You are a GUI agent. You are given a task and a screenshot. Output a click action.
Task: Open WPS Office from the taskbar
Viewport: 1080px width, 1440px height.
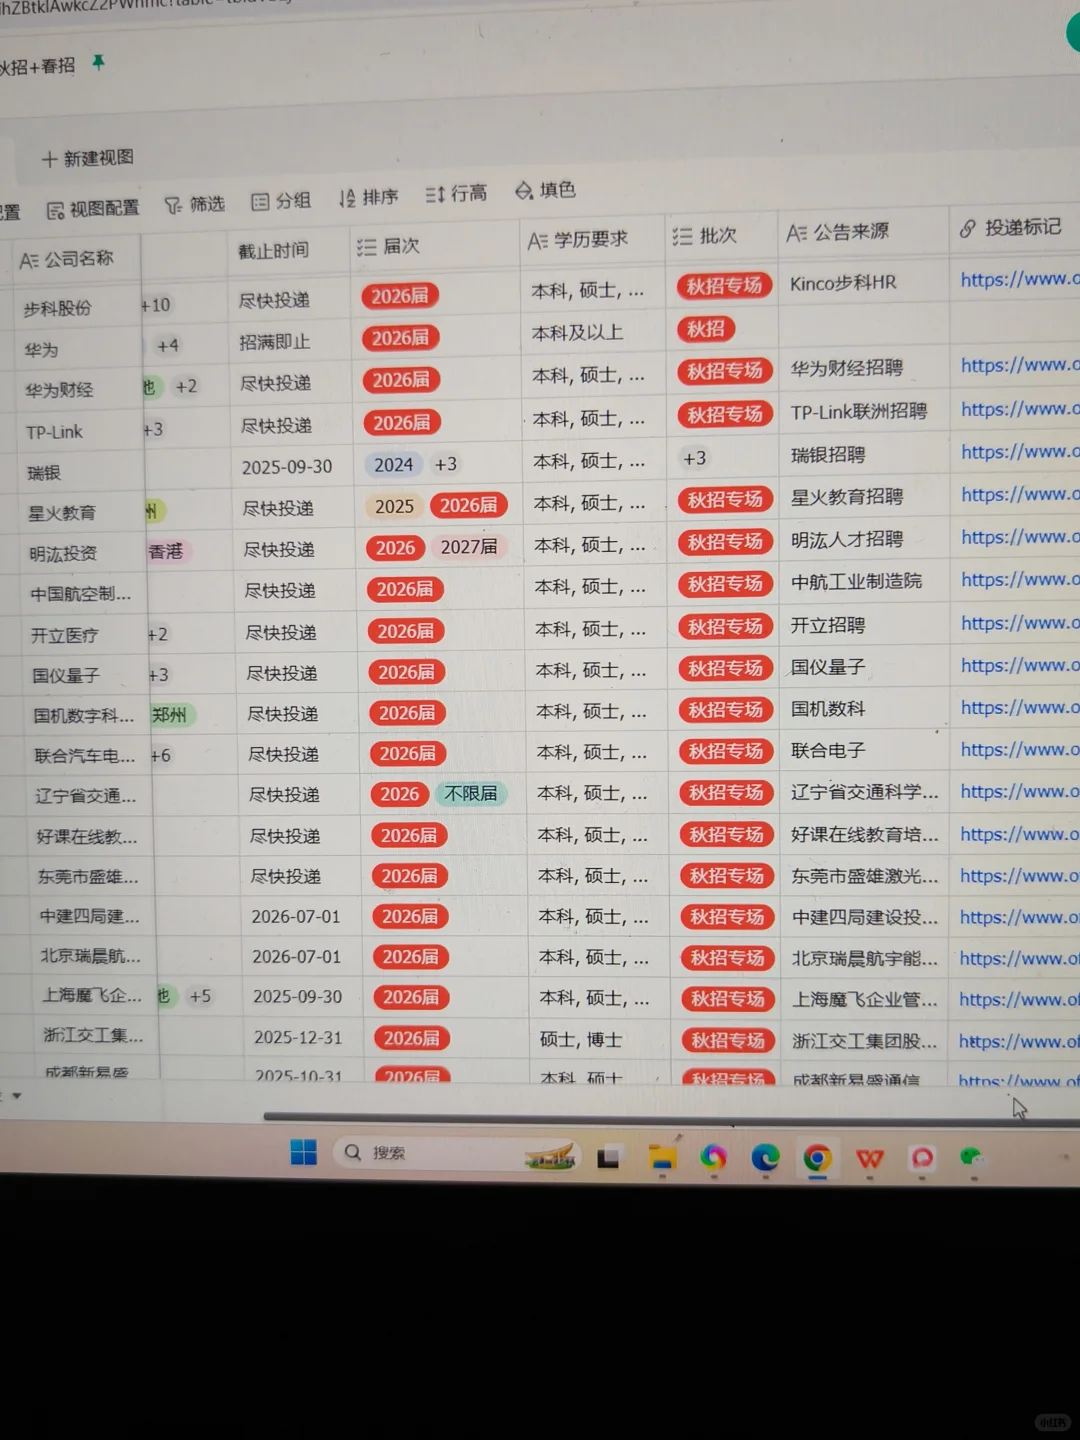click(870, 1159)
